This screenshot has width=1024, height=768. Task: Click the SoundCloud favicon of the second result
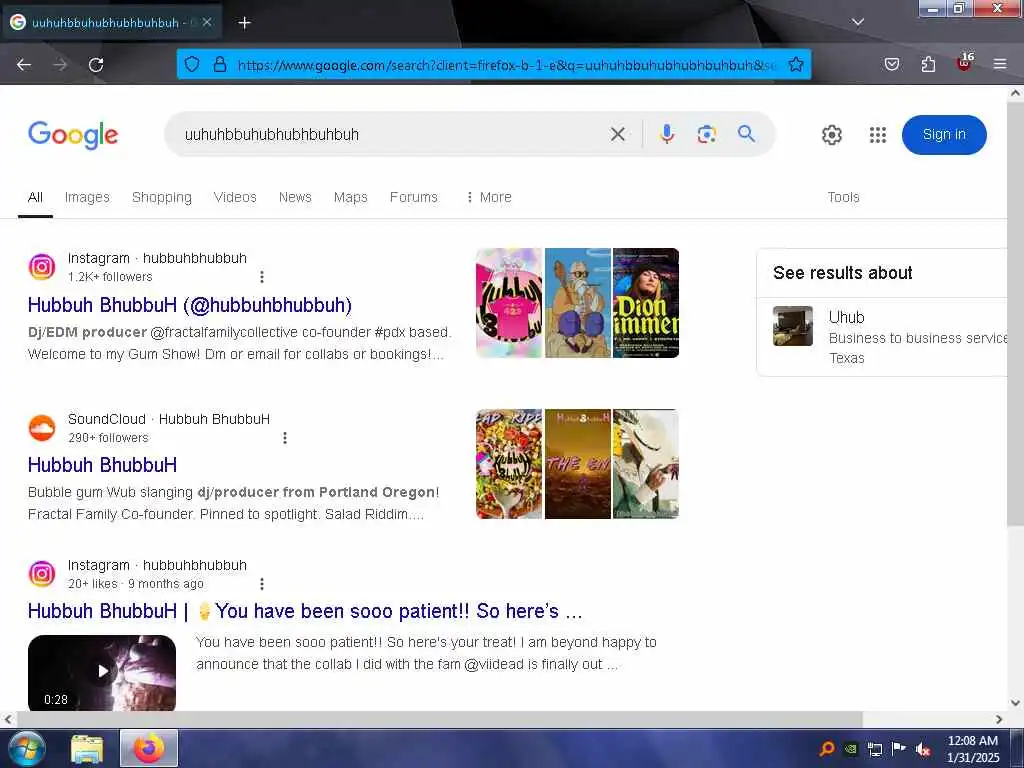coord(42,428)
